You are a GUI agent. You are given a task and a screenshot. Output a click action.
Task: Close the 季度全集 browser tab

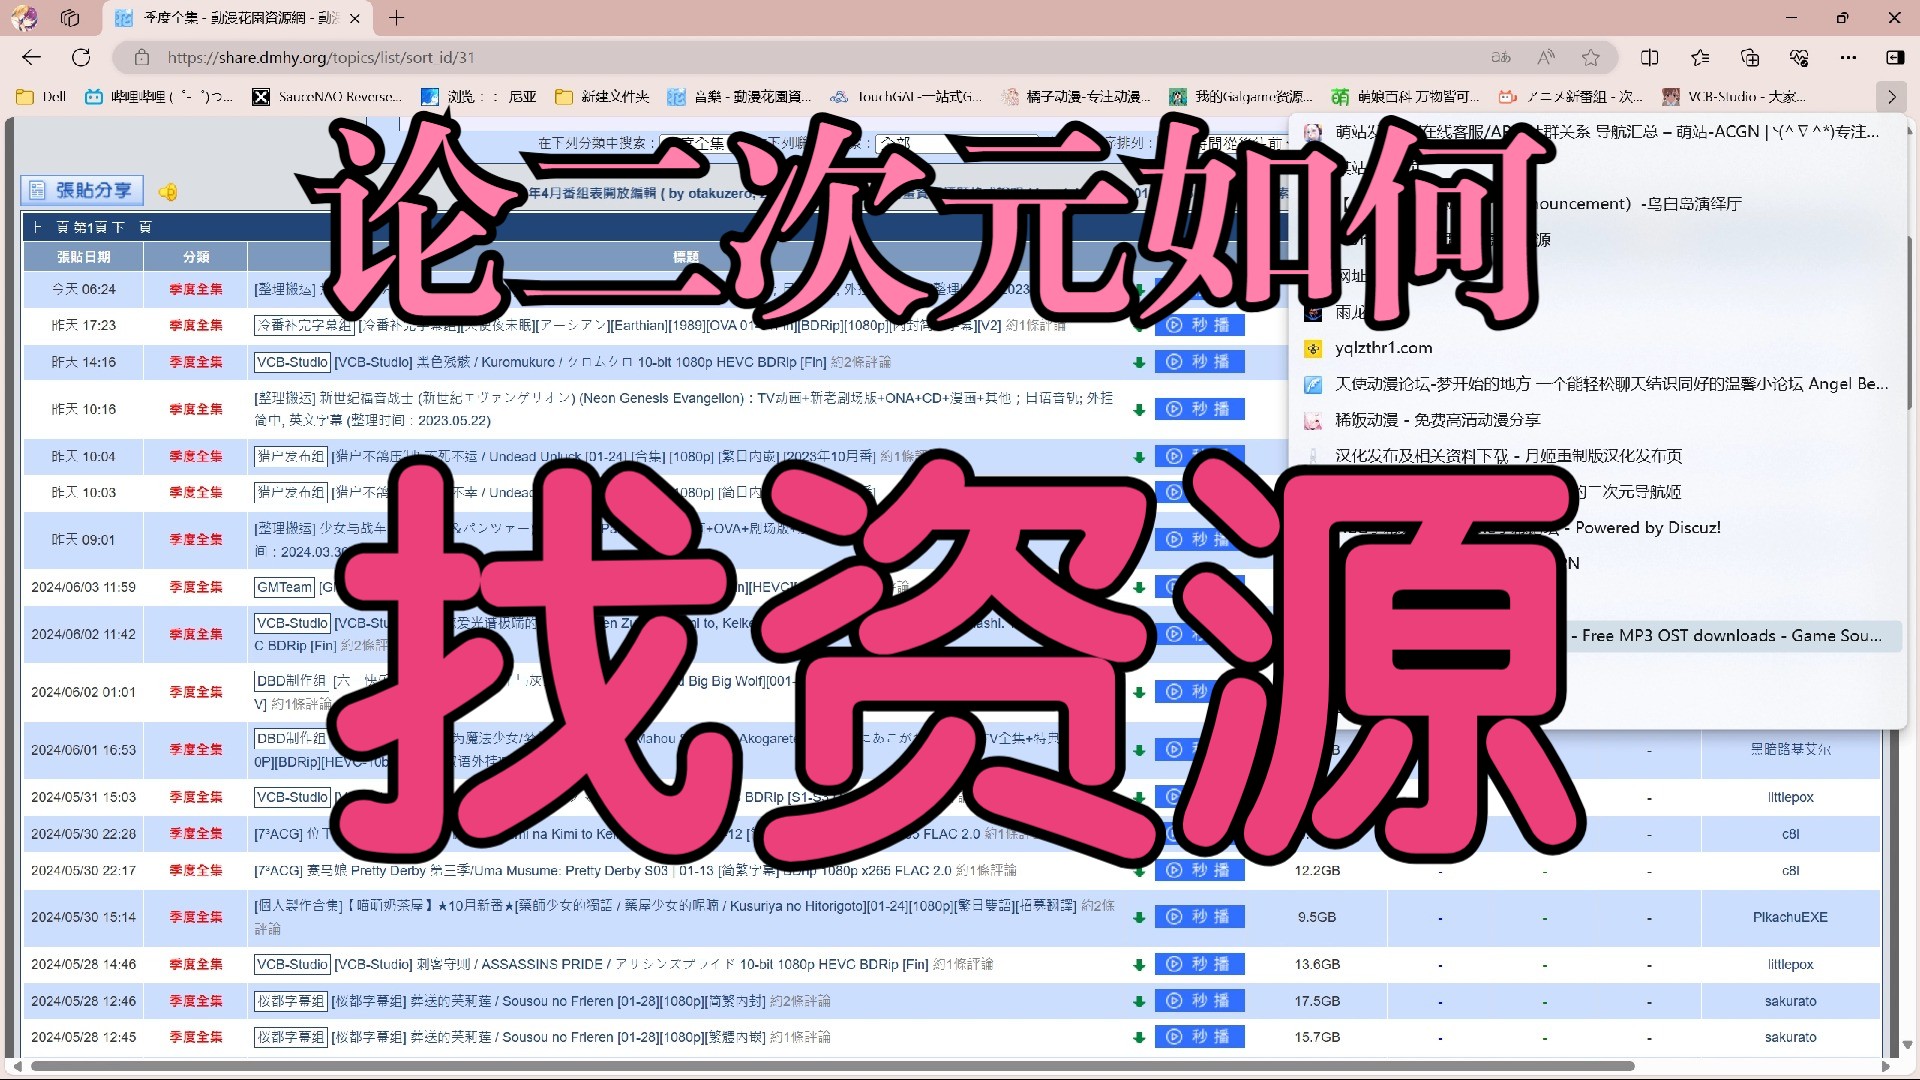click(x=354, y=18)
